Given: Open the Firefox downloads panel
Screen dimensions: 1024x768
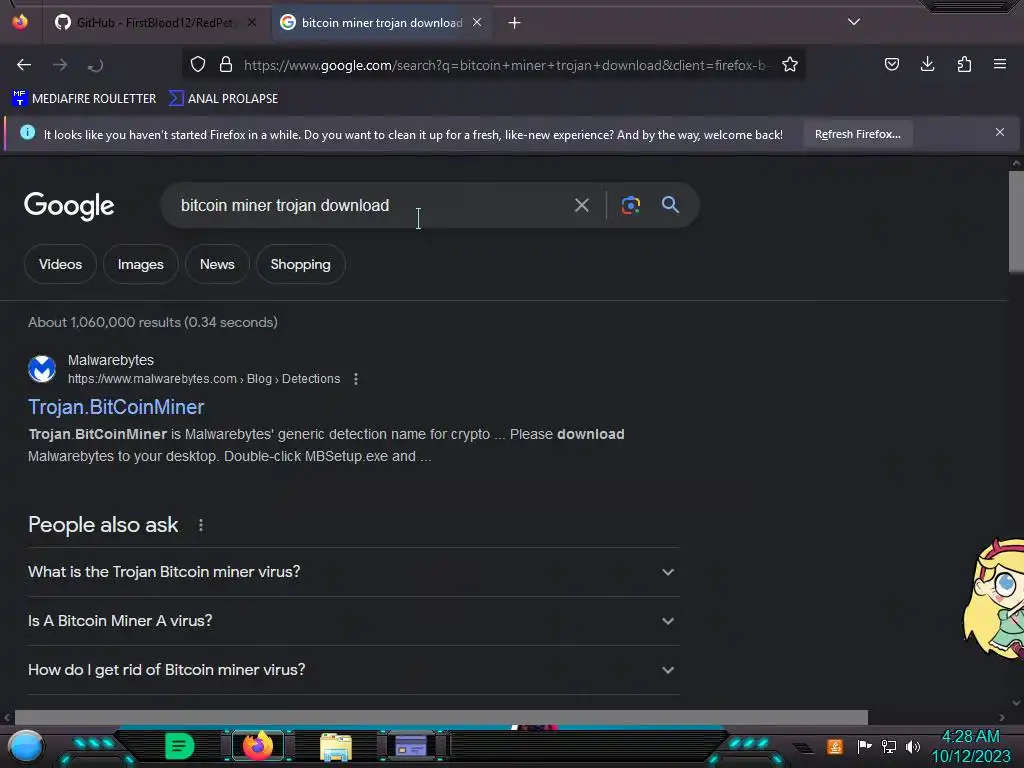Looking at the screenshot, I should coord(927,64).
